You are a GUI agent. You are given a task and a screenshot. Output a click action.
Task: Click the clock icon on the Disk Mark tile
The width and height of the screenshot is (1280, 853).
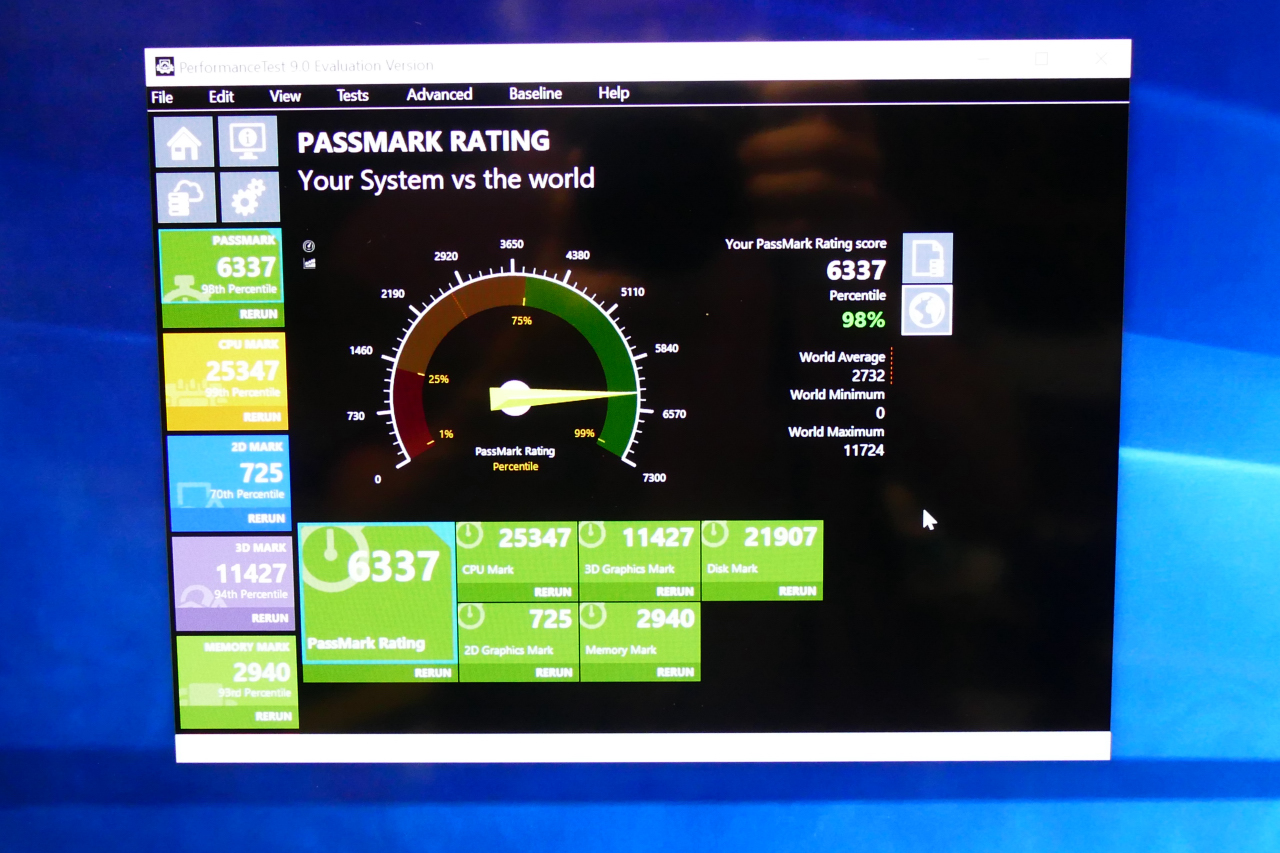[x=715, y=535]
